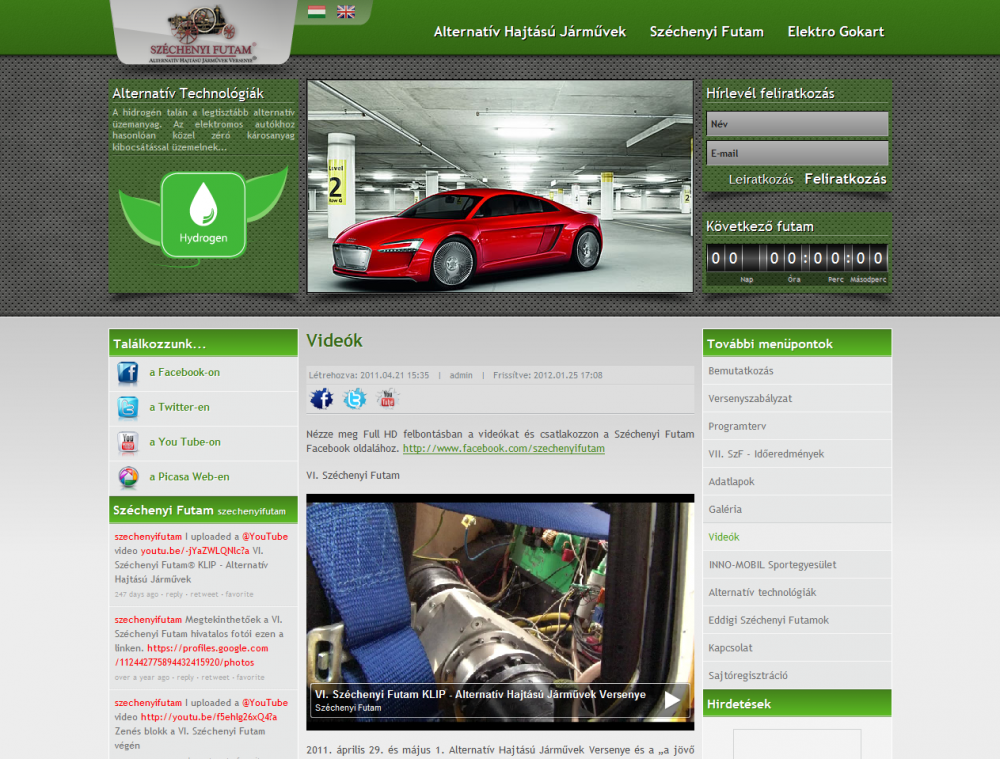Open YouTube icon in Találkozzunk sidebar
Viewport: 1000px width, 759px height.
[x=128, y=442]
